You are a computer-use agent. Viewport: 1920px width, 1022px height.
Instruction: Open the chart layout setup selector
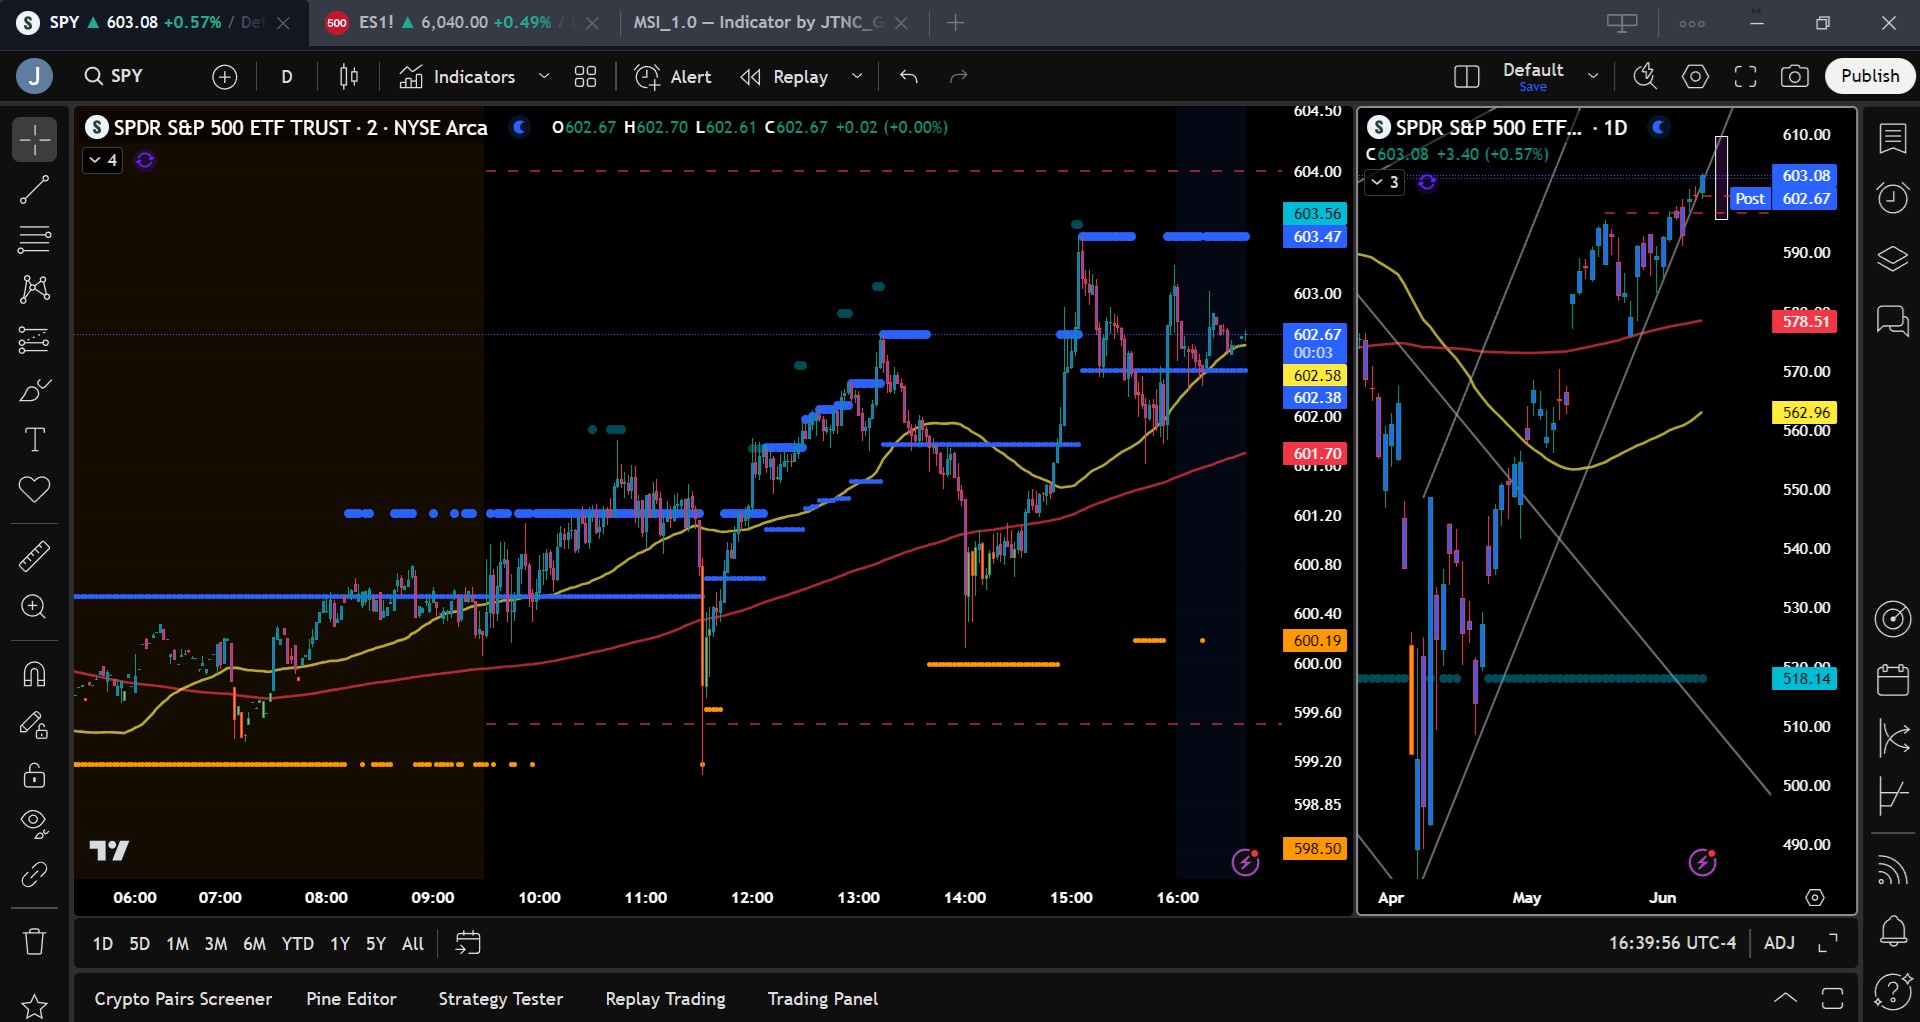point(1467,76)
